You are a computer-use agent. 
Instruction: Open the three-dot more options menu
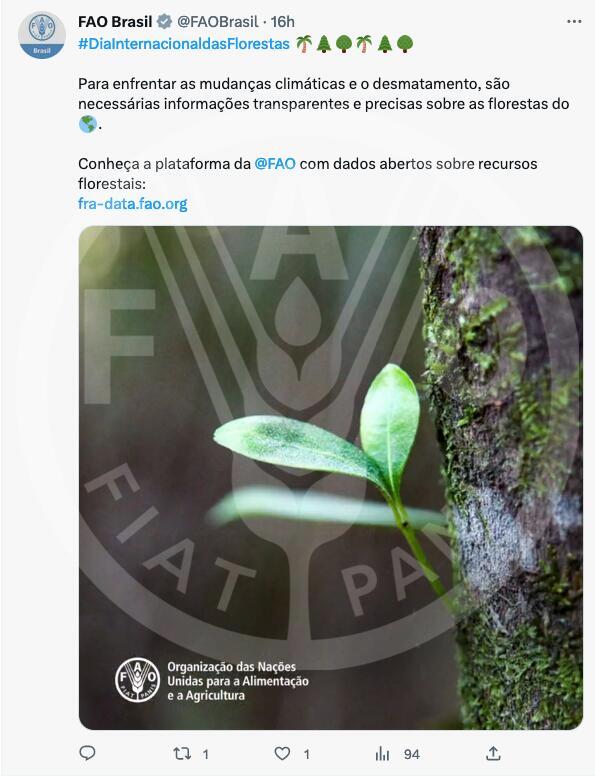[574, 22]
